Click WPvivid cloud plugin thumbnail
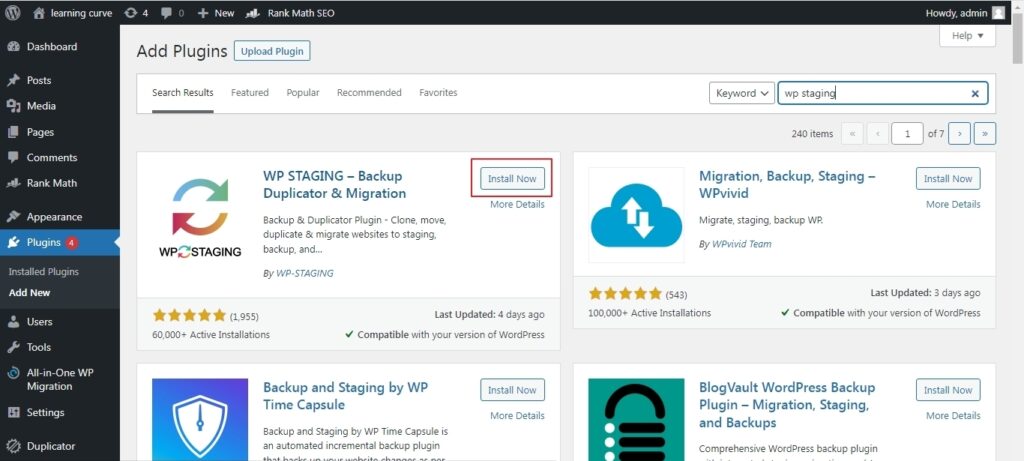This screenshot has height=461, width=1024. (636, 215)
